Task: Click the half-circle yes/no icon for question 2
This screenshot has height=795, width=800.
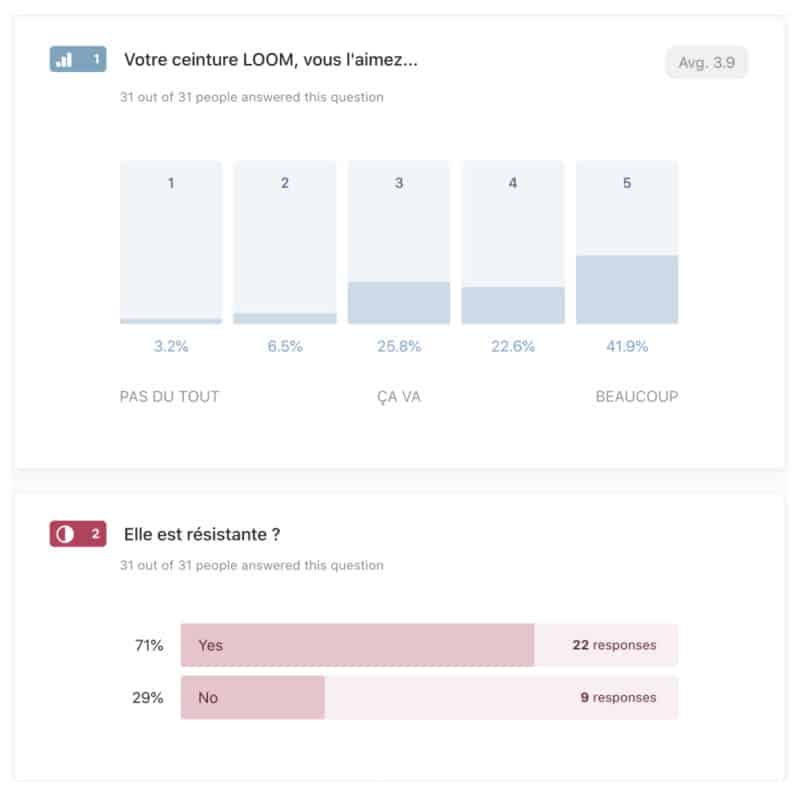Action: click(66, 534)
